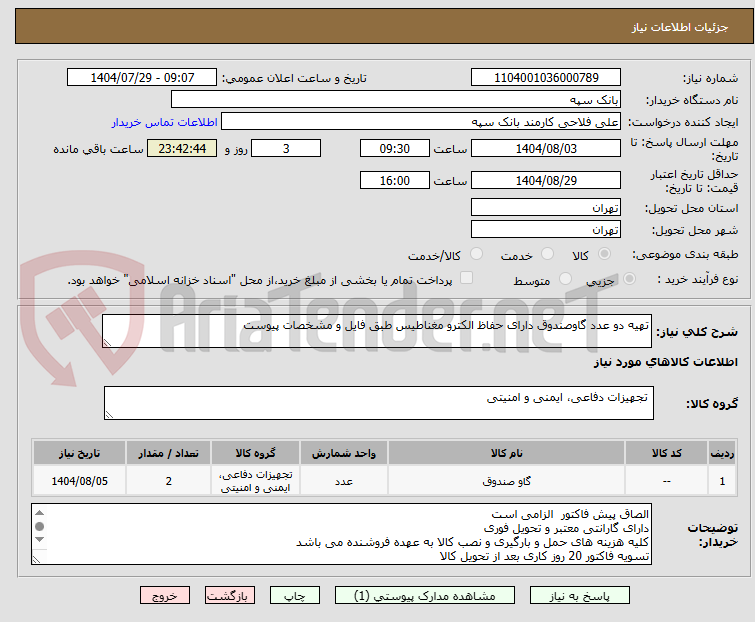Click the شماره نیاز field 1104001036000789
Viewport: 755px width, 622px height.
point(546,78)
